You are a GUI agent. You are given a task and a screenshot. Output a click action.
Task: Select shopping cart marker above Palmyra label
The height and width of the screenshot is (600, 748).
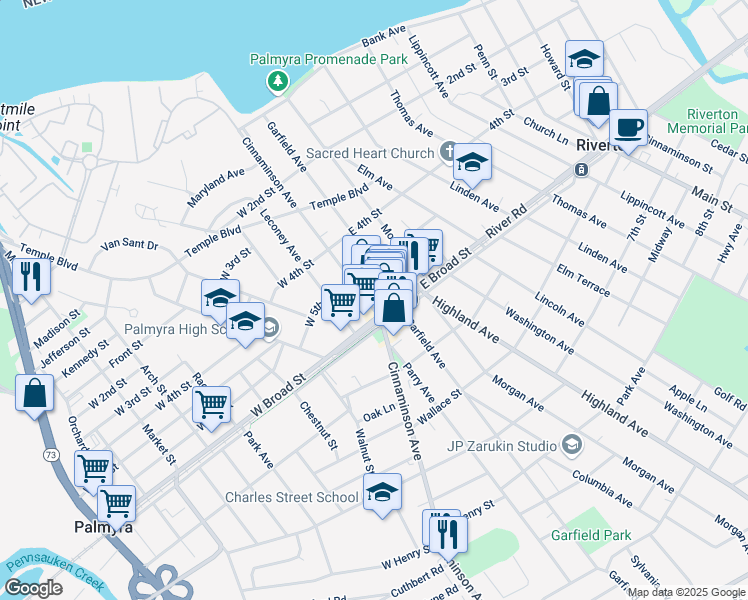coord(116,505)
